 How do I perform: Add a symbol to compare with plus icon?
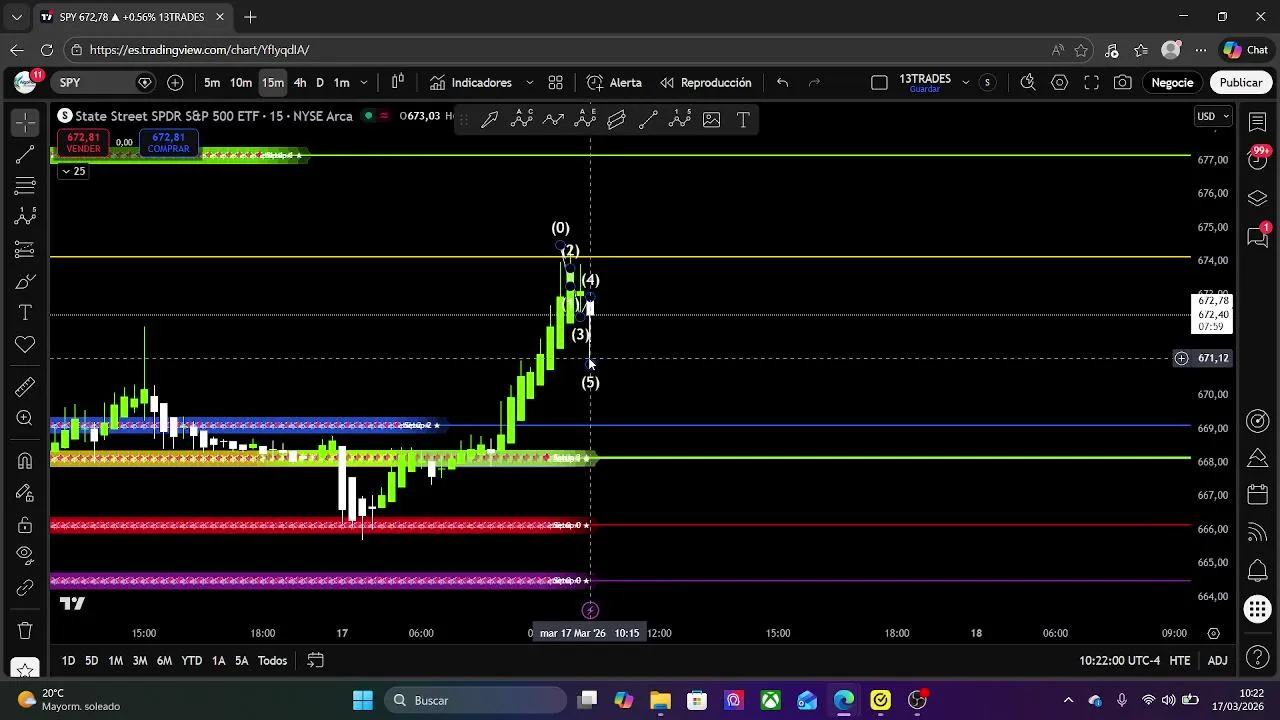point(175,83)
